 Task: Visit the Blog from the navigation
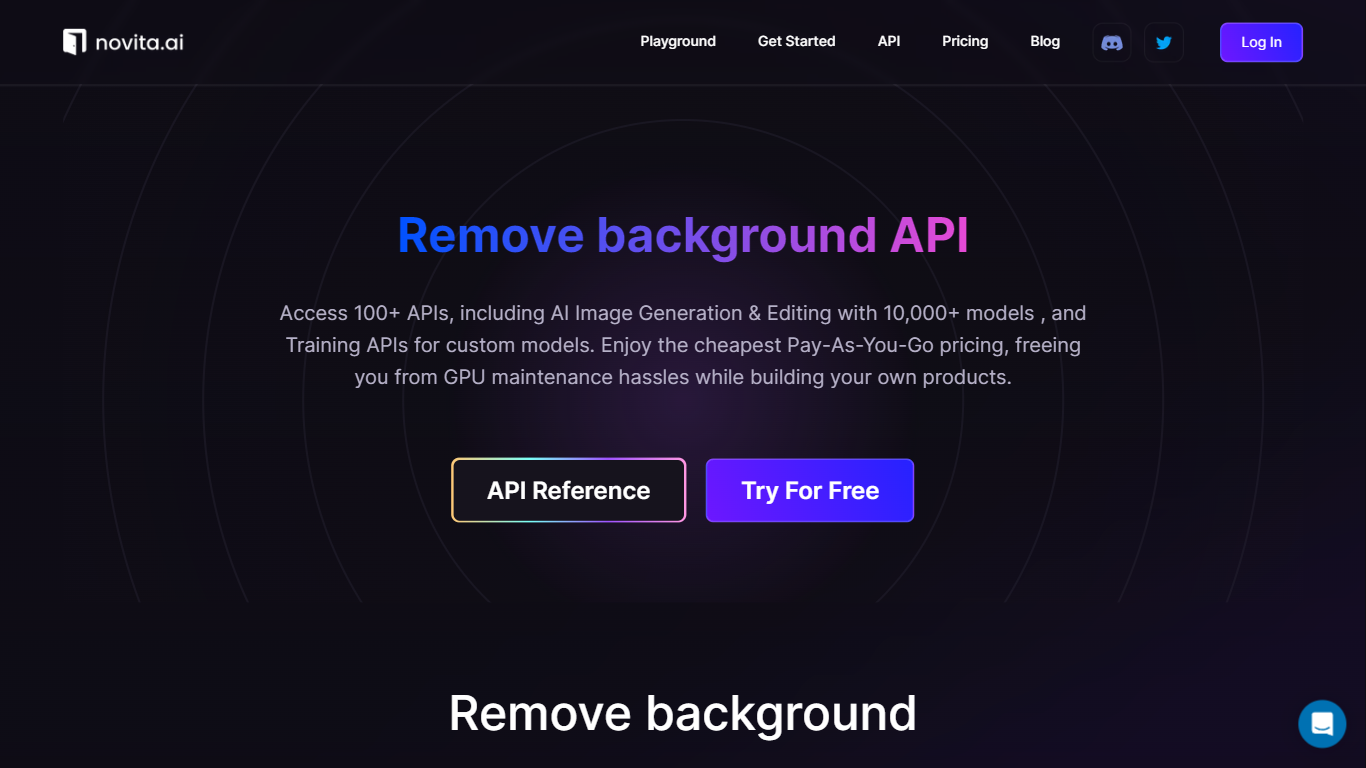click(x=1045, y=41)
